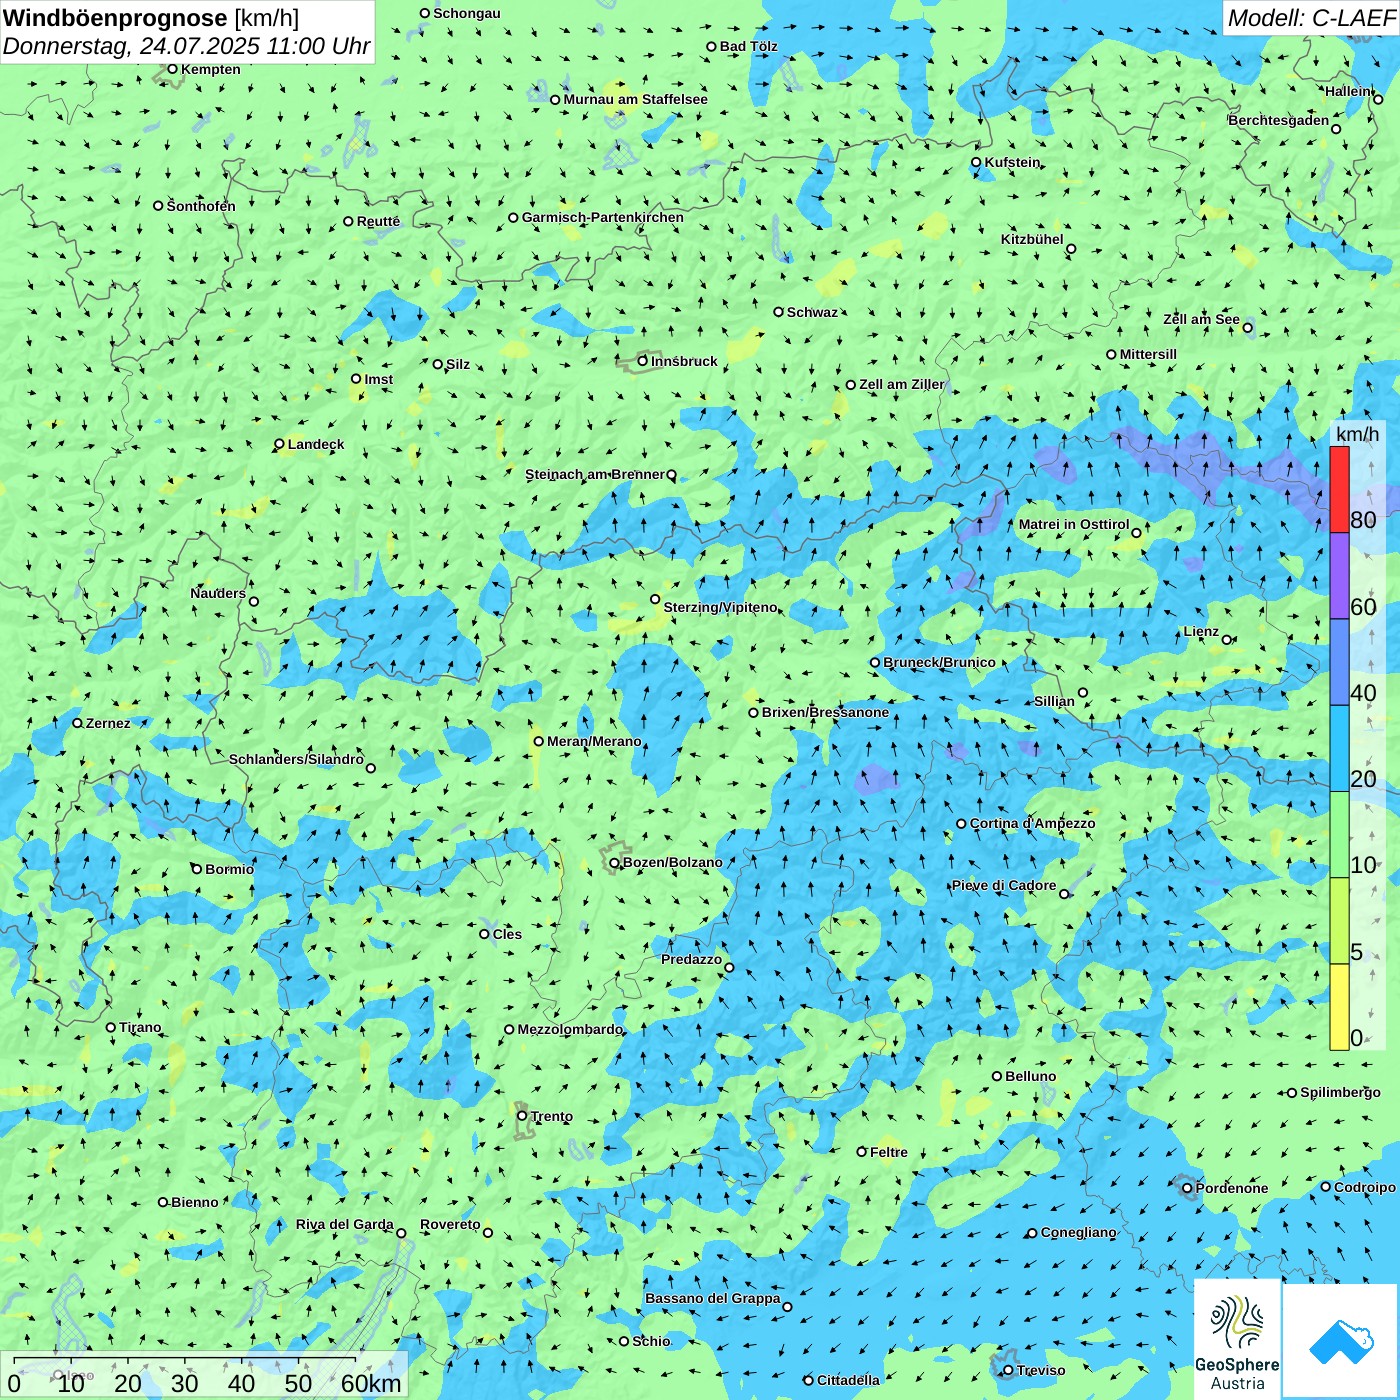The width and height of the screenshot is (1400, 1400).
Task: Click the Kufstein city label
Action: pos(1012,162)
